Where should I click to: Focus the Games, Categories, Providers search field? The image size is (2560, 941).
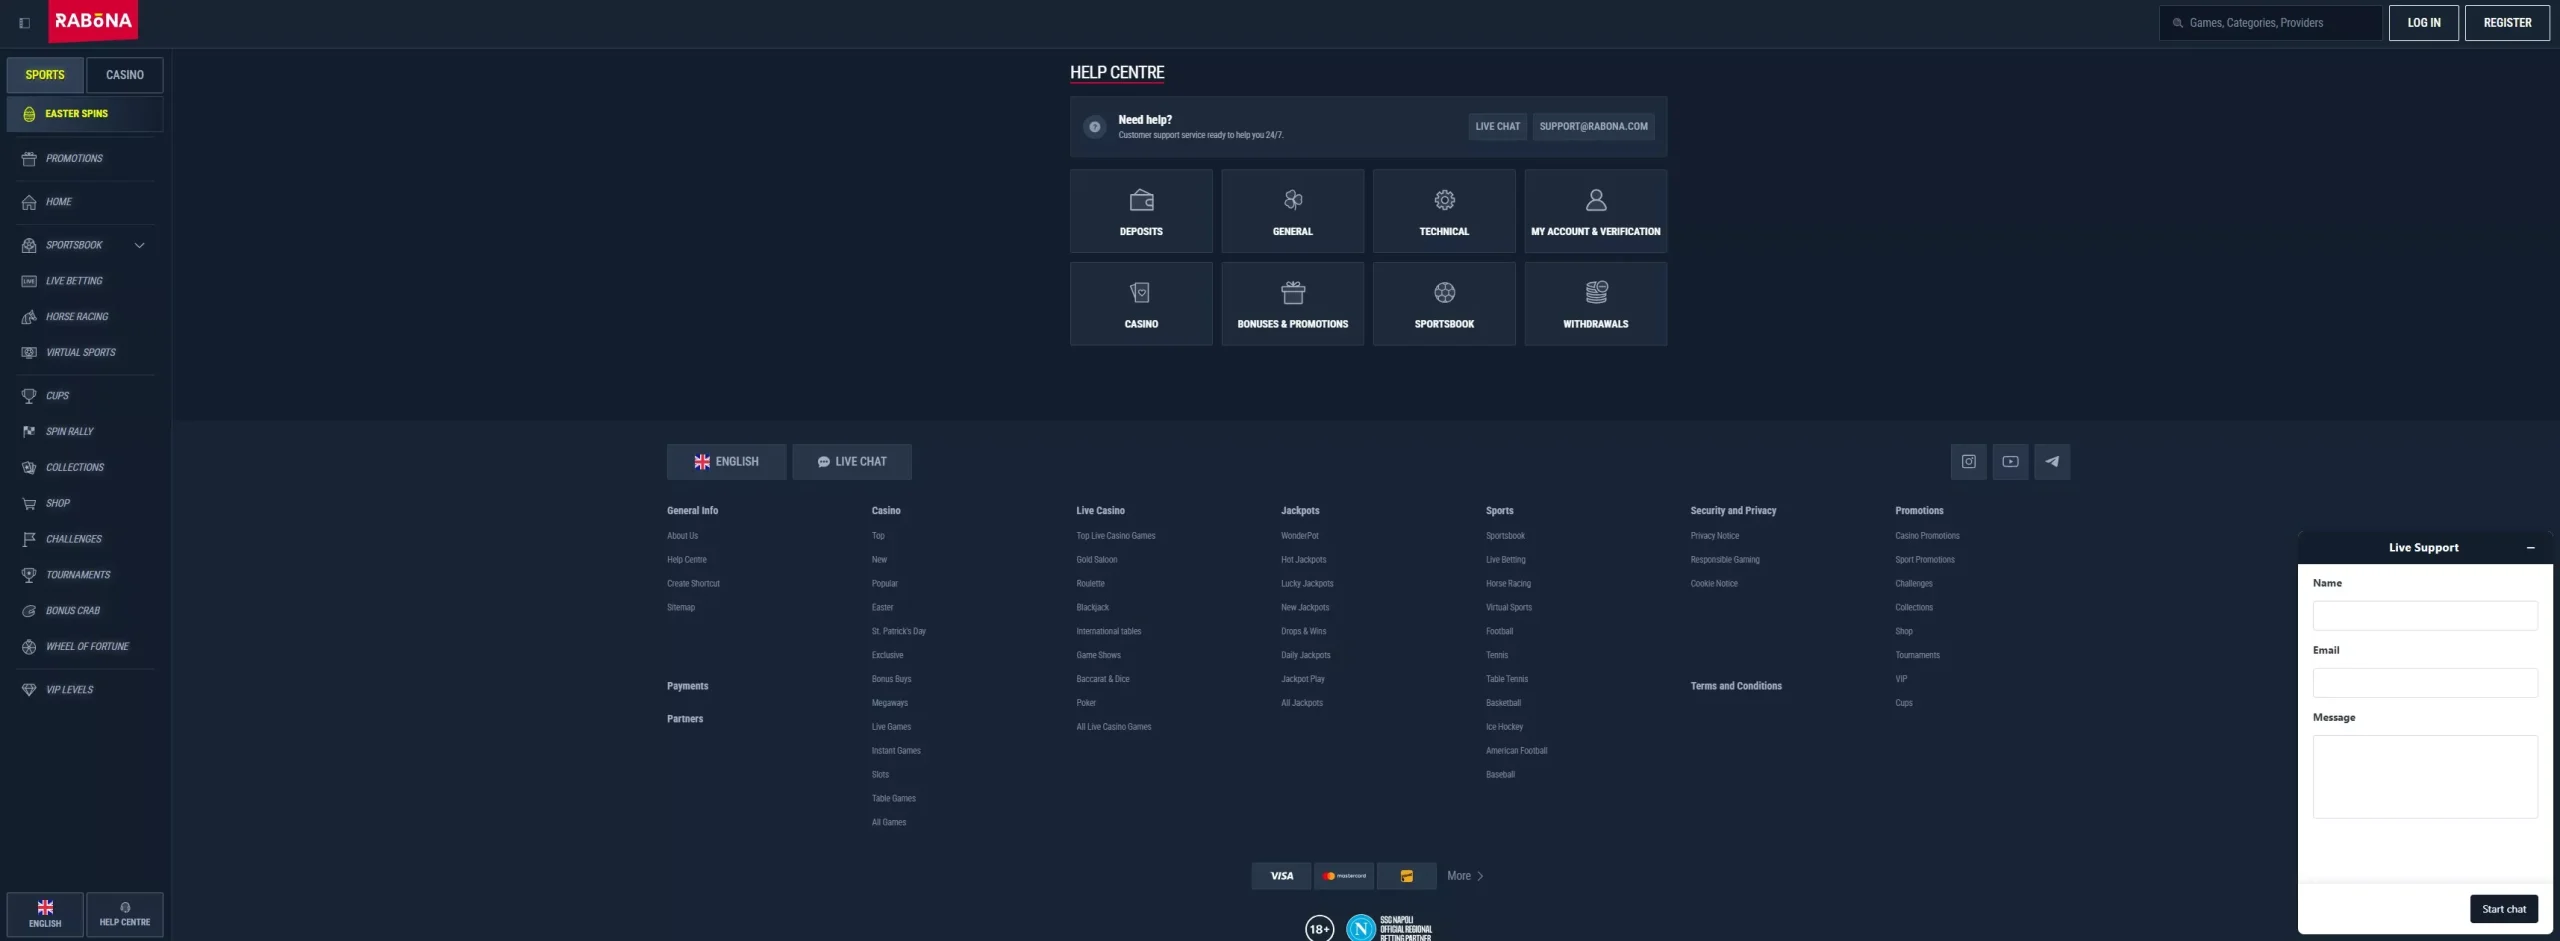click(2270, 23)
